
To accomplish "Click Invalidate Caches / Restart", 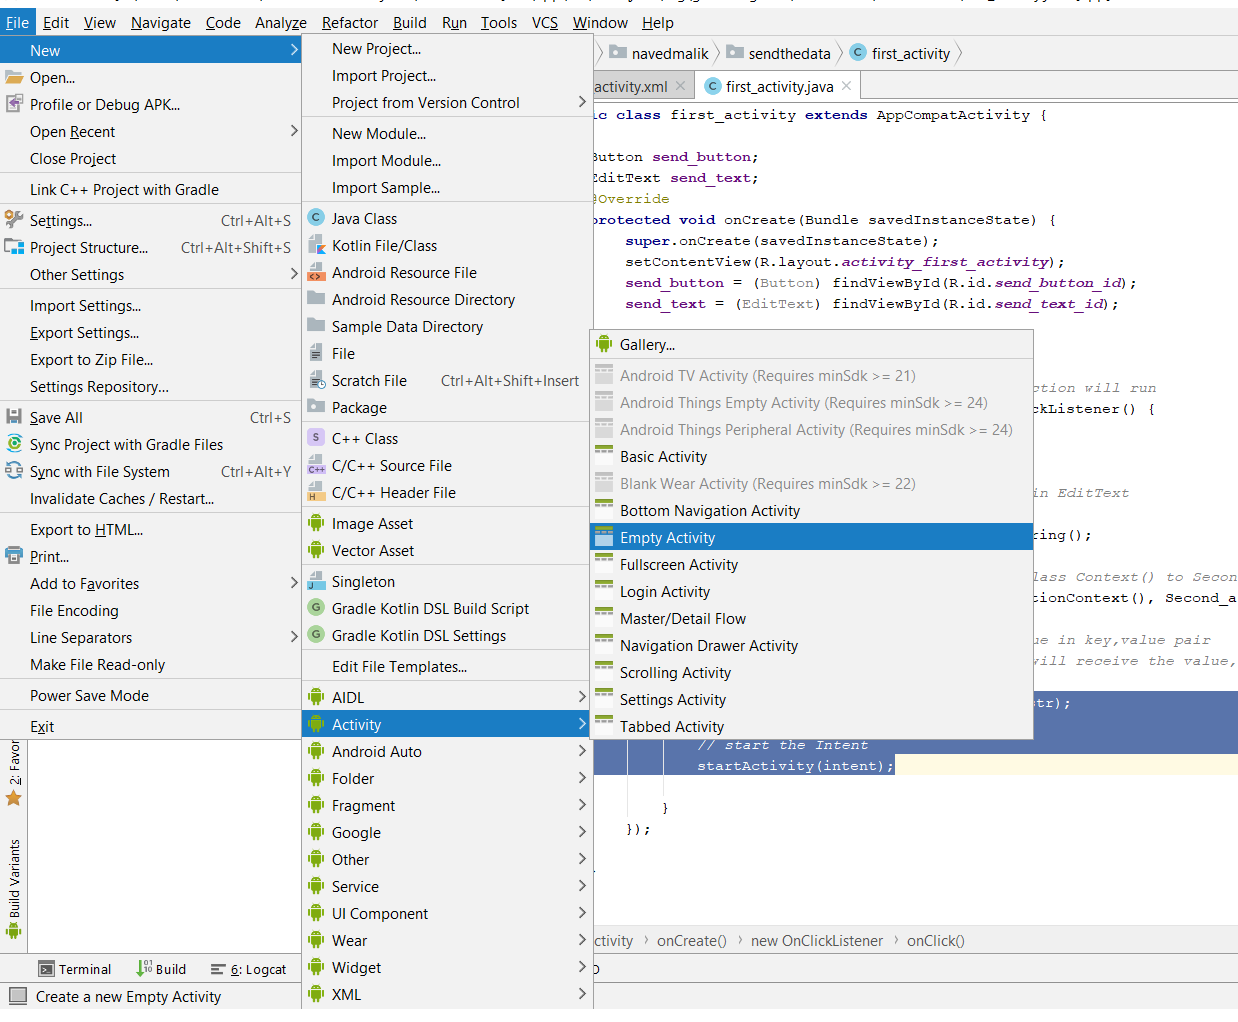I will click(151, 498).
